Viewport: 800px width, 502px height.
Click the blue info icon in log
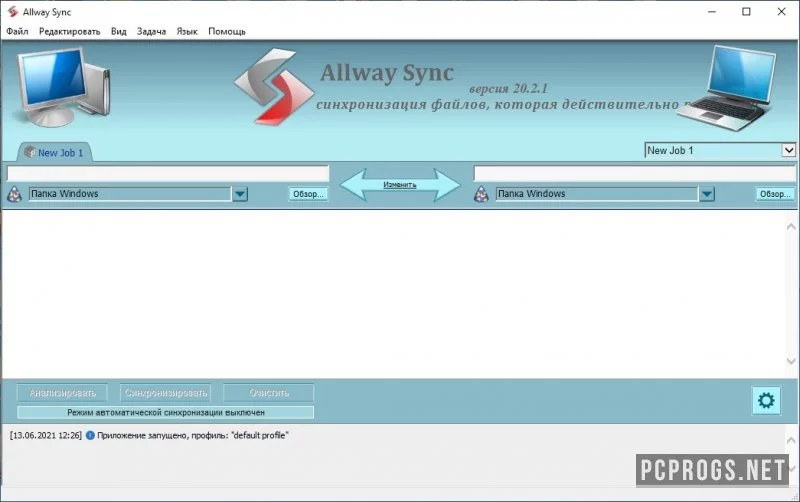point(90,436)
